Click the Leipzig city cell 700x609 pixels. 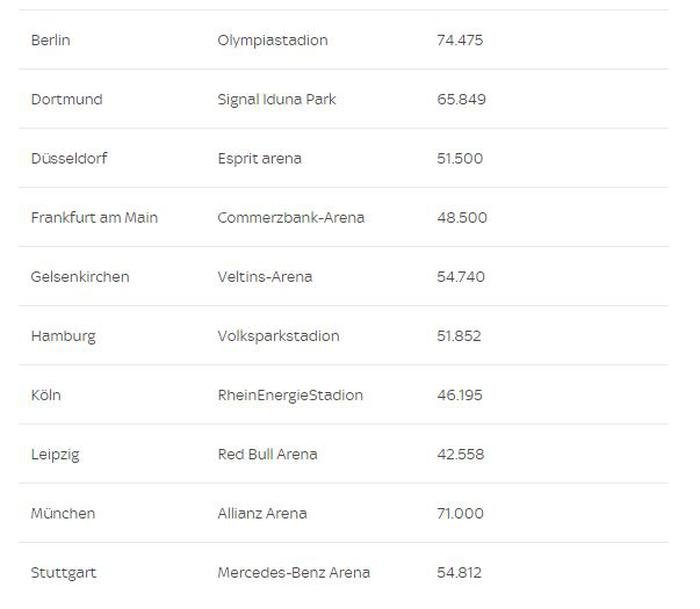click(55, 454)
